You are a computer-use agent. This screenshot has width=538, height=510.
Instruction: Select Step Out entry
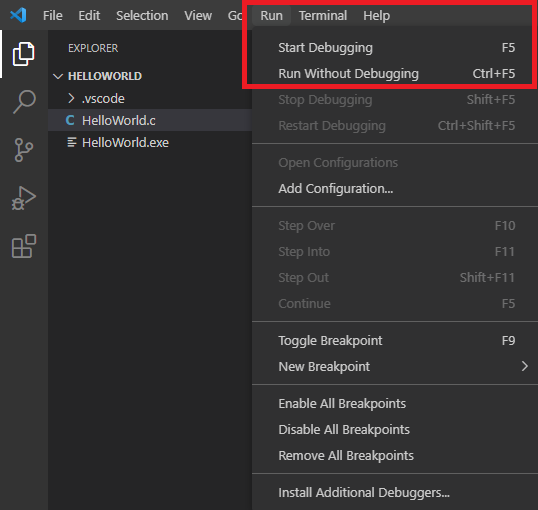click(x=396, y=277)
